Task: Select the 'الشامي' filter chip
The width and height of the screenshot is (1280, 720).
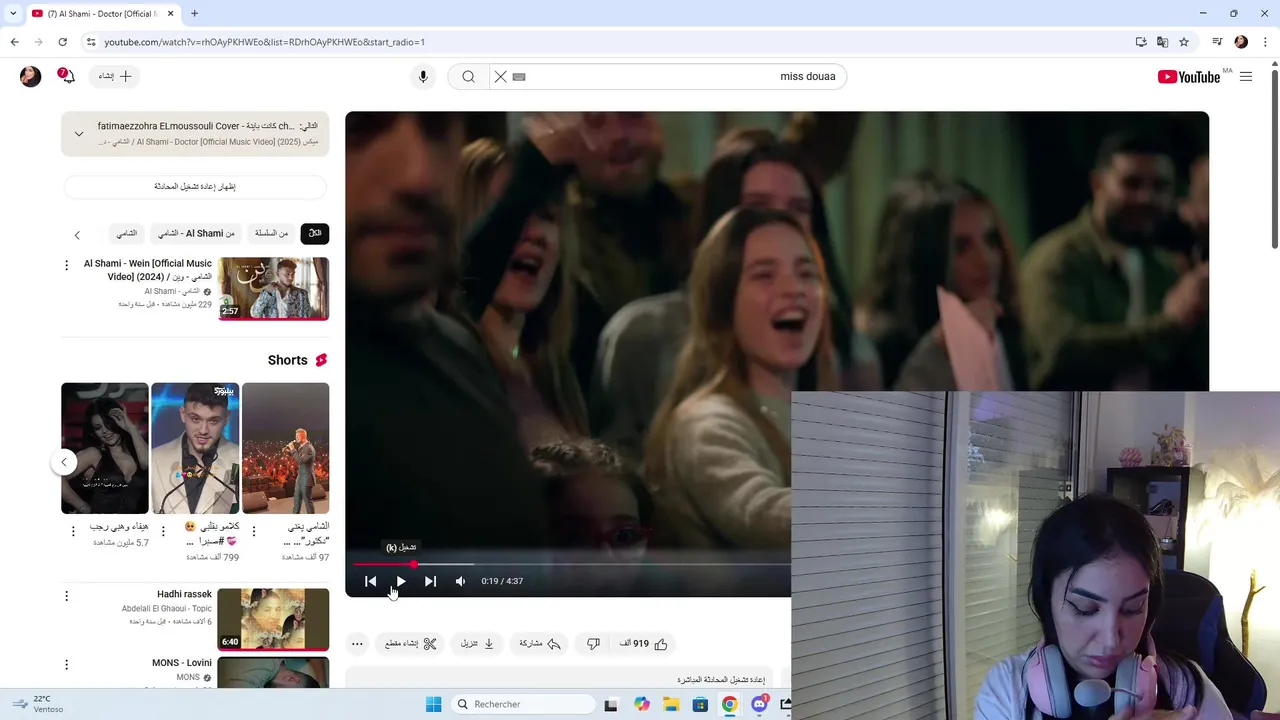Action: [x=127, y=233]
